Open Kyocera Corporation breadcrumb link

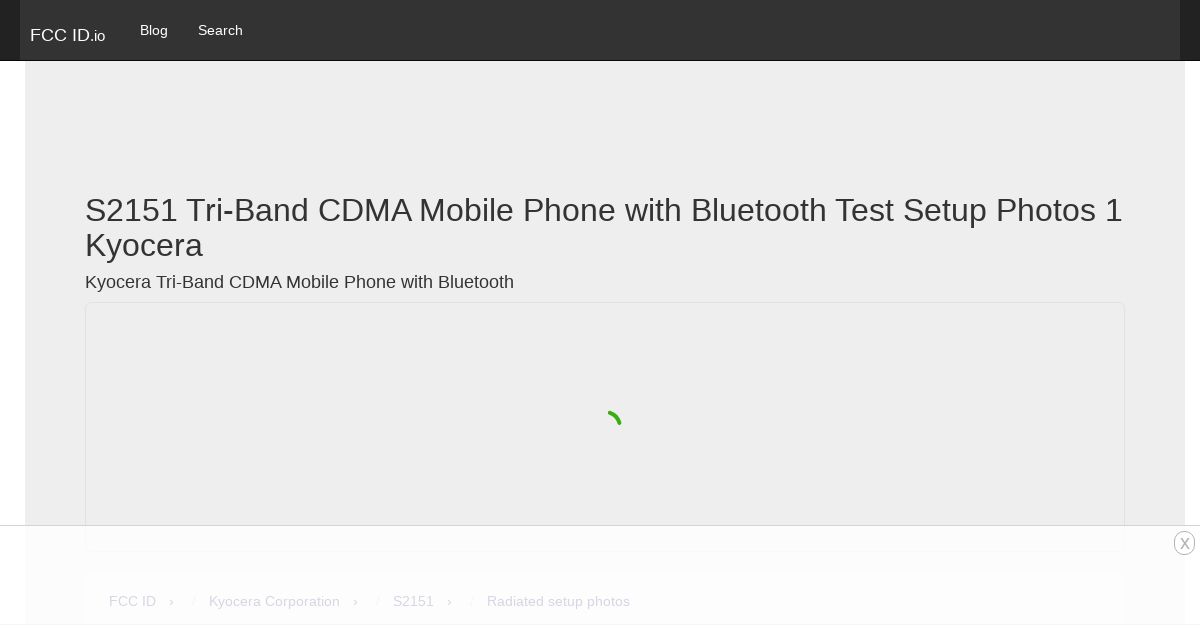point(274,601)
